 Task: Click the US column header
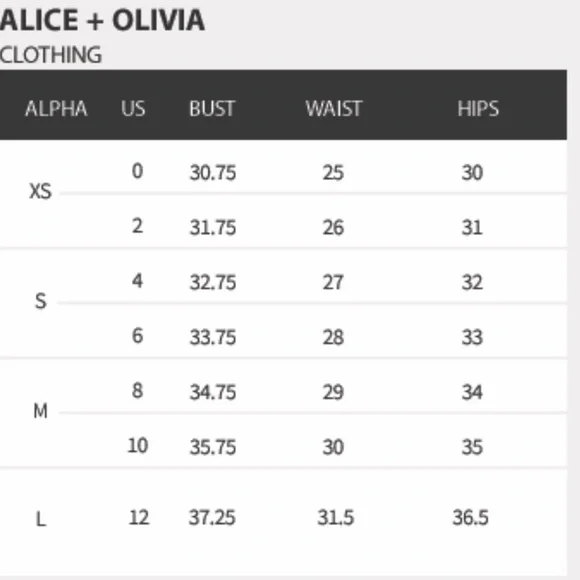(x=133, y=109)
